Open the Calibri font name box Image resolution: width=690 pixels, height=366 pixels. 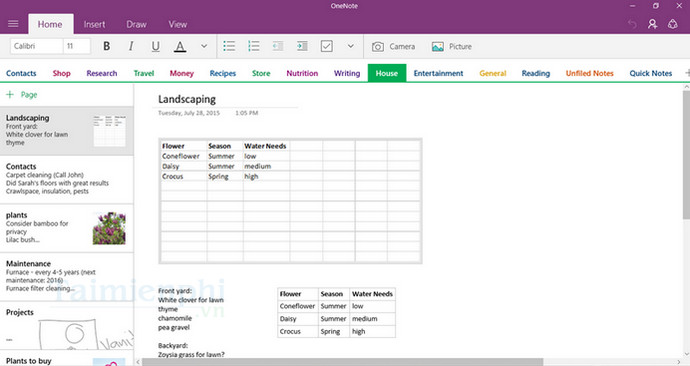(36, 46)
